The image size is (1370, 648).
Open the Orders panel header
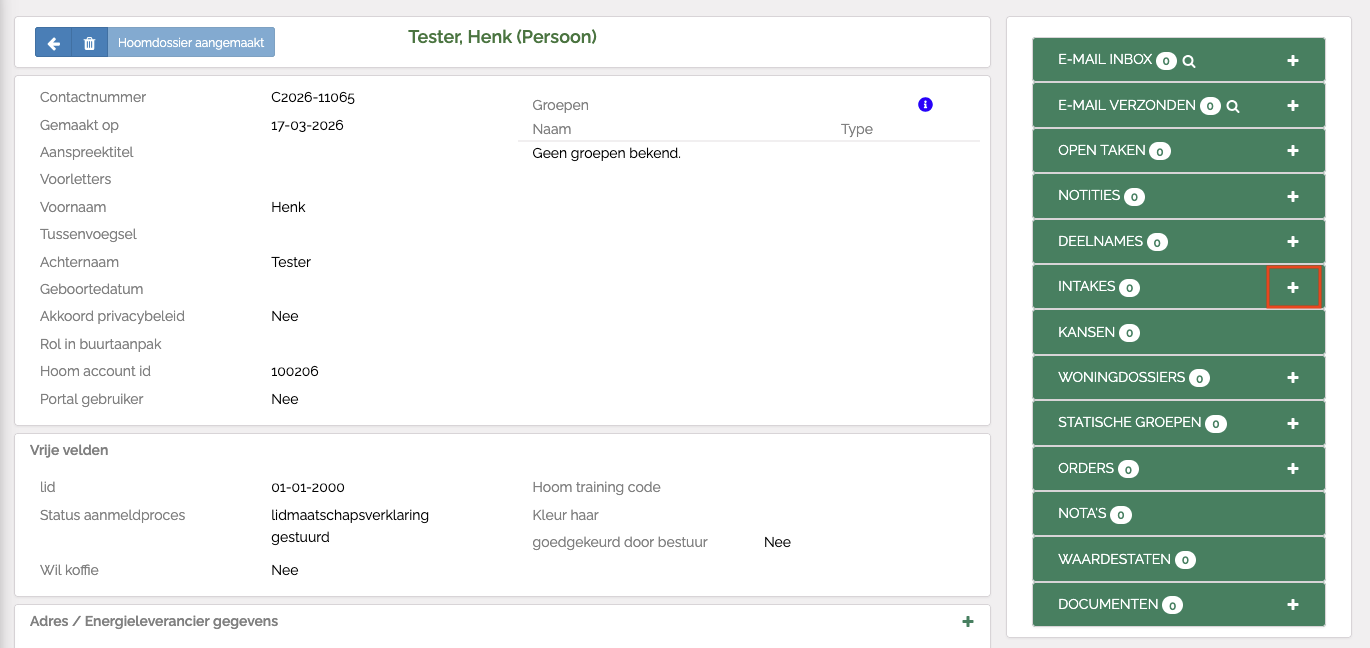1086,468
